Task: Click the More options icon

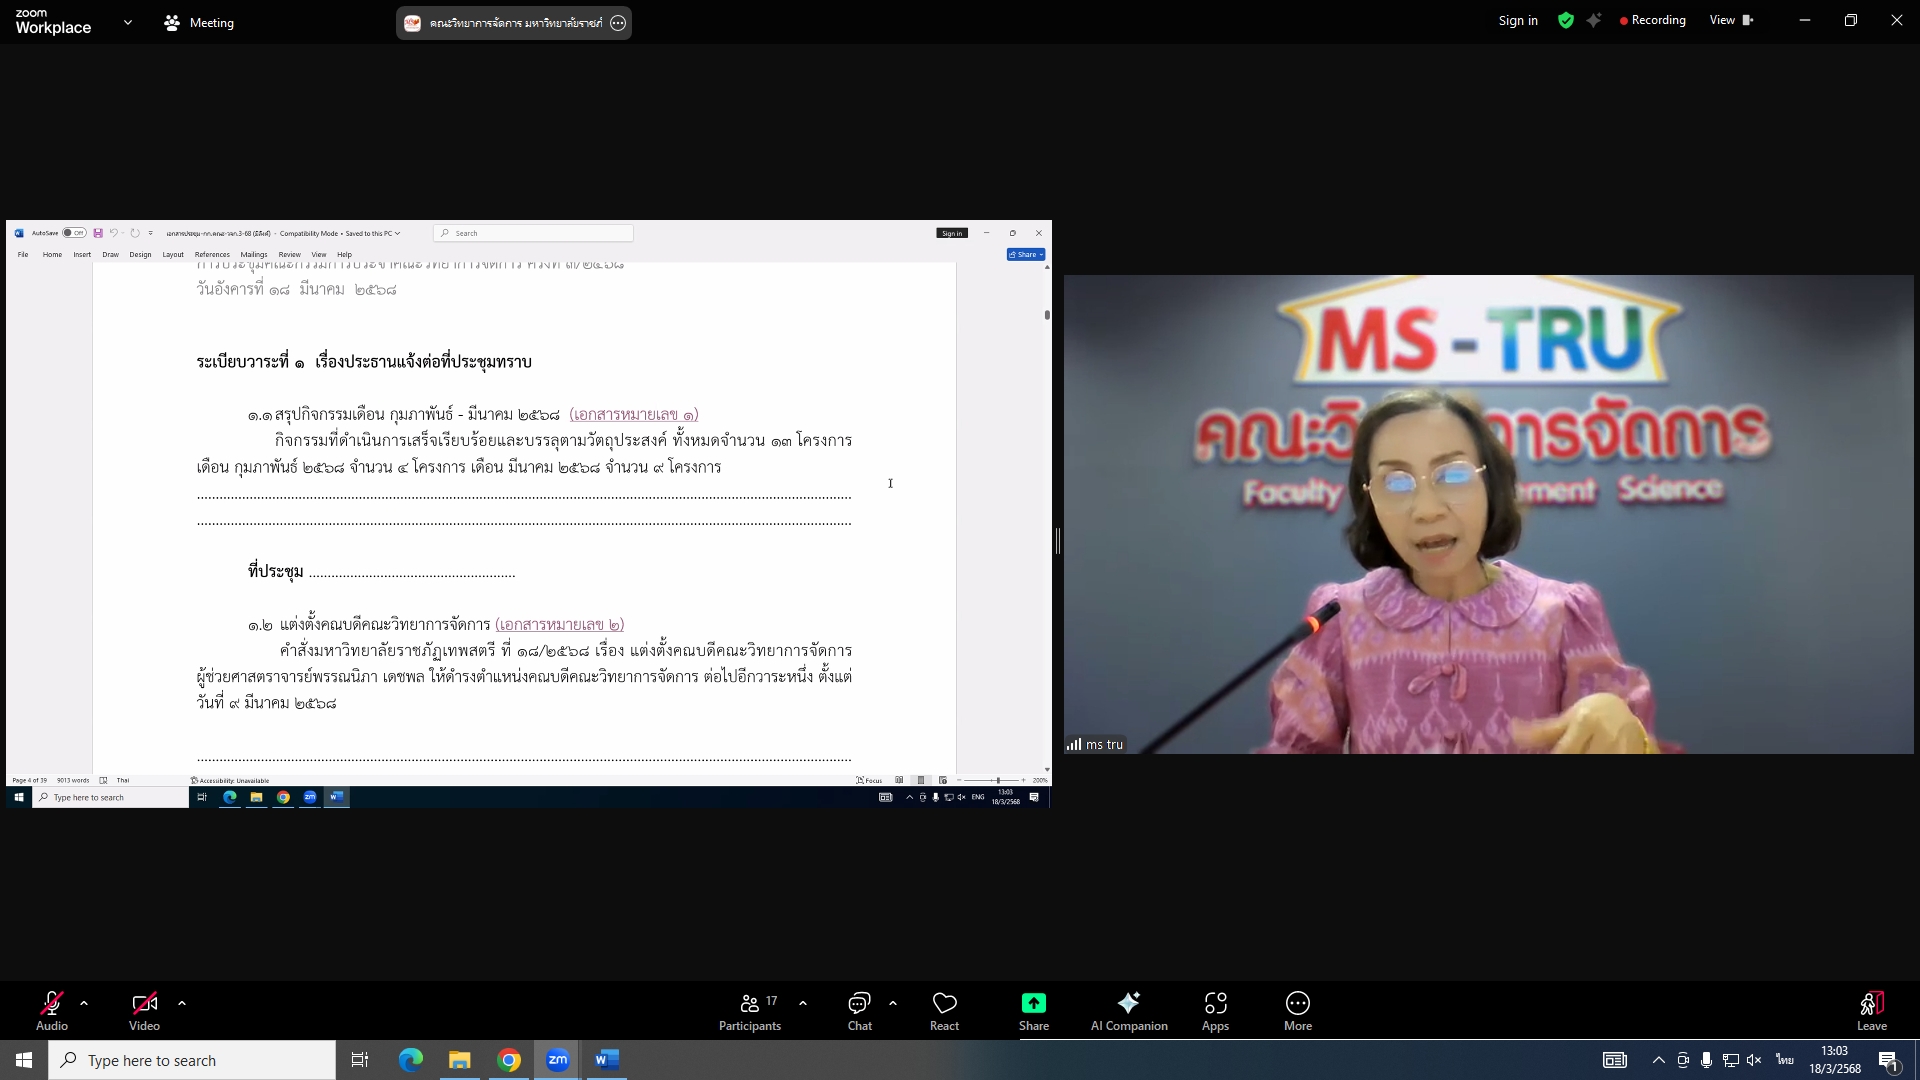Action: tap(1297, 1003)
